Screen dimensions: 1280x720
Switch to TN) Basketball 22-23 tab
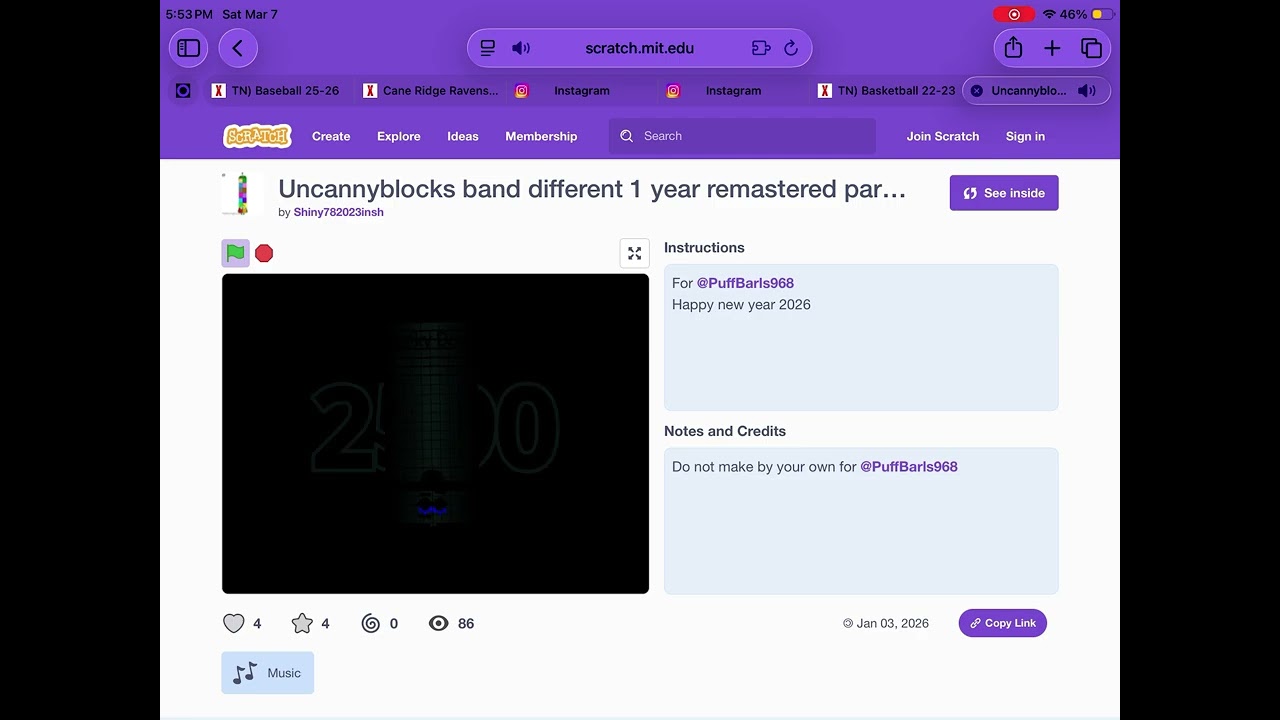tap(886, 90)
